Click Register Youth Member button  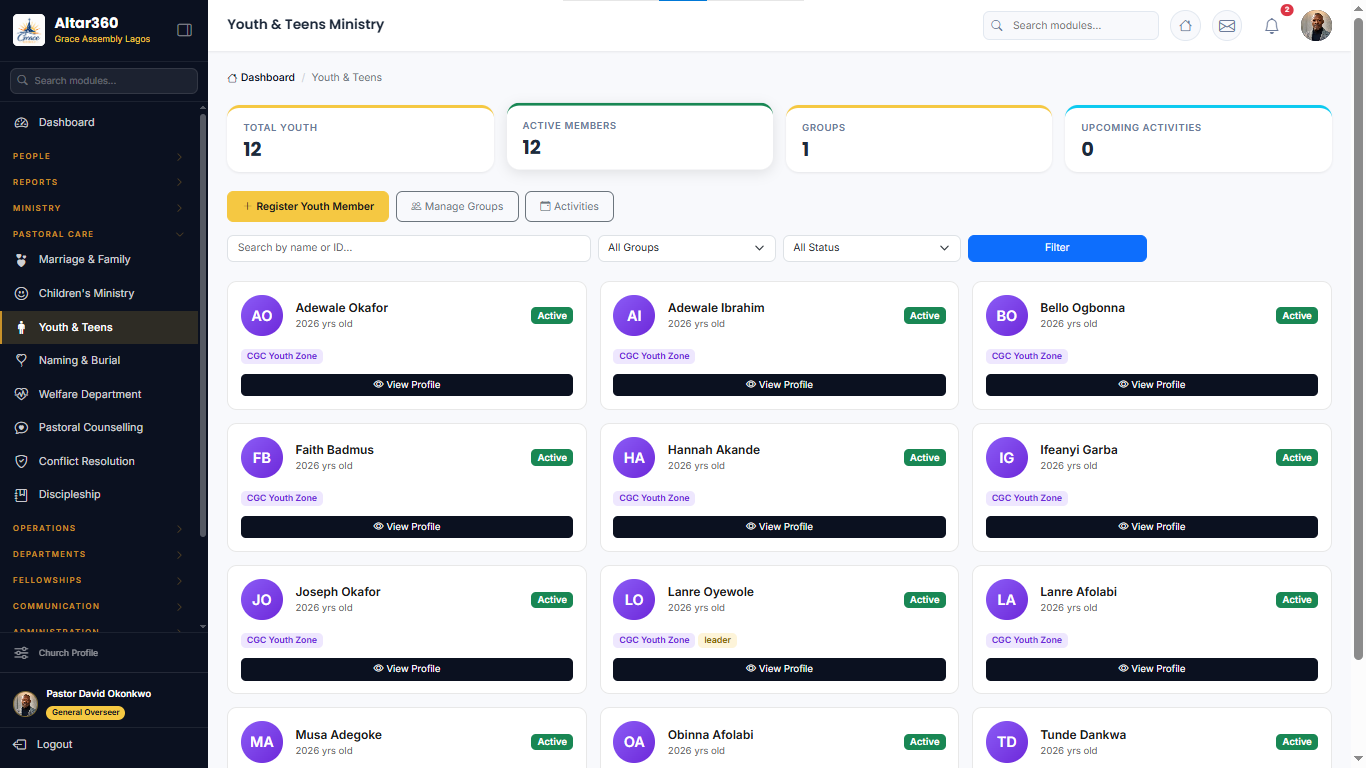point(308,206)
